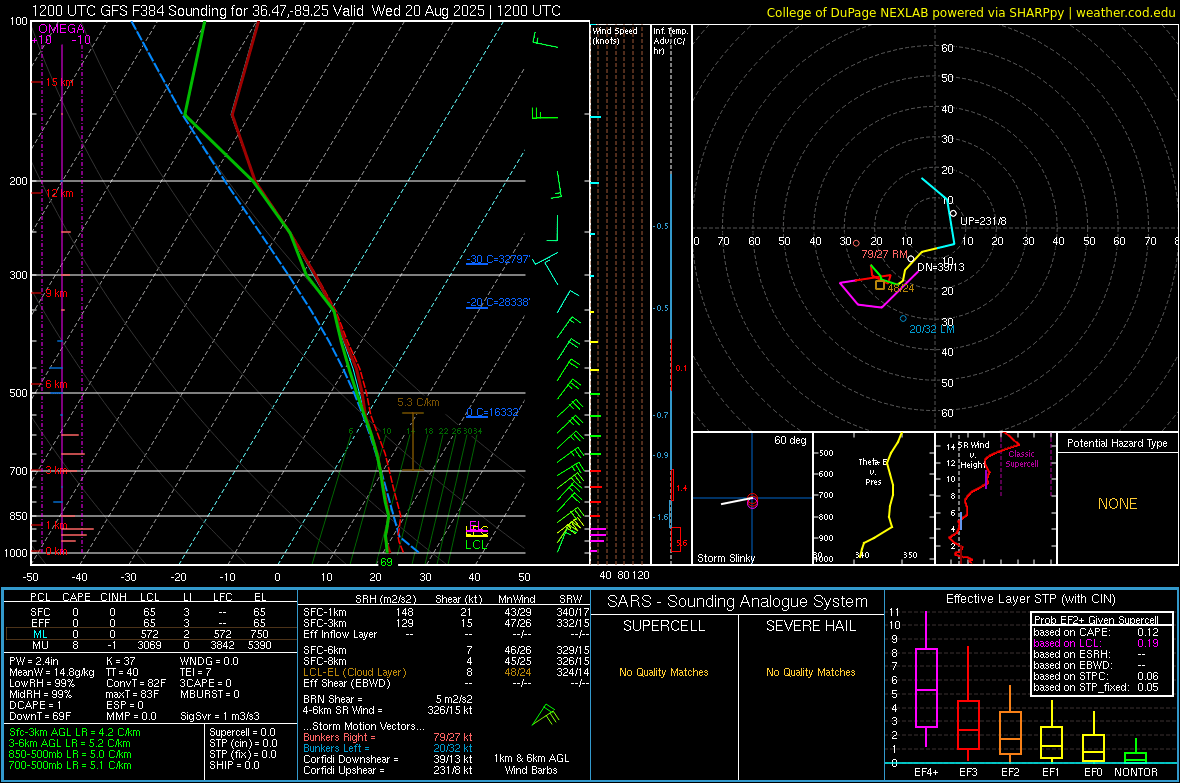Viewport: 1180px width, 783px height.
Task: Select the highlighted ML parcel row label
Action: coord(40,635)
